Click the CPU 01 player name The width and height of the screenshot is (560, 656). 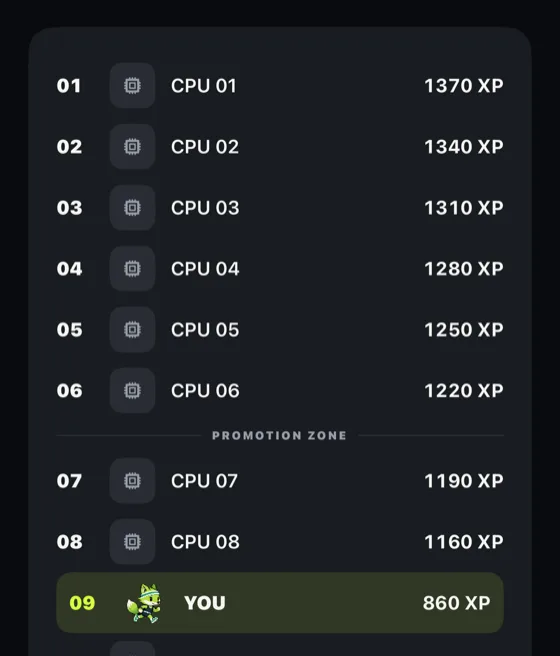pyautogui.click(x=204, y=86)
